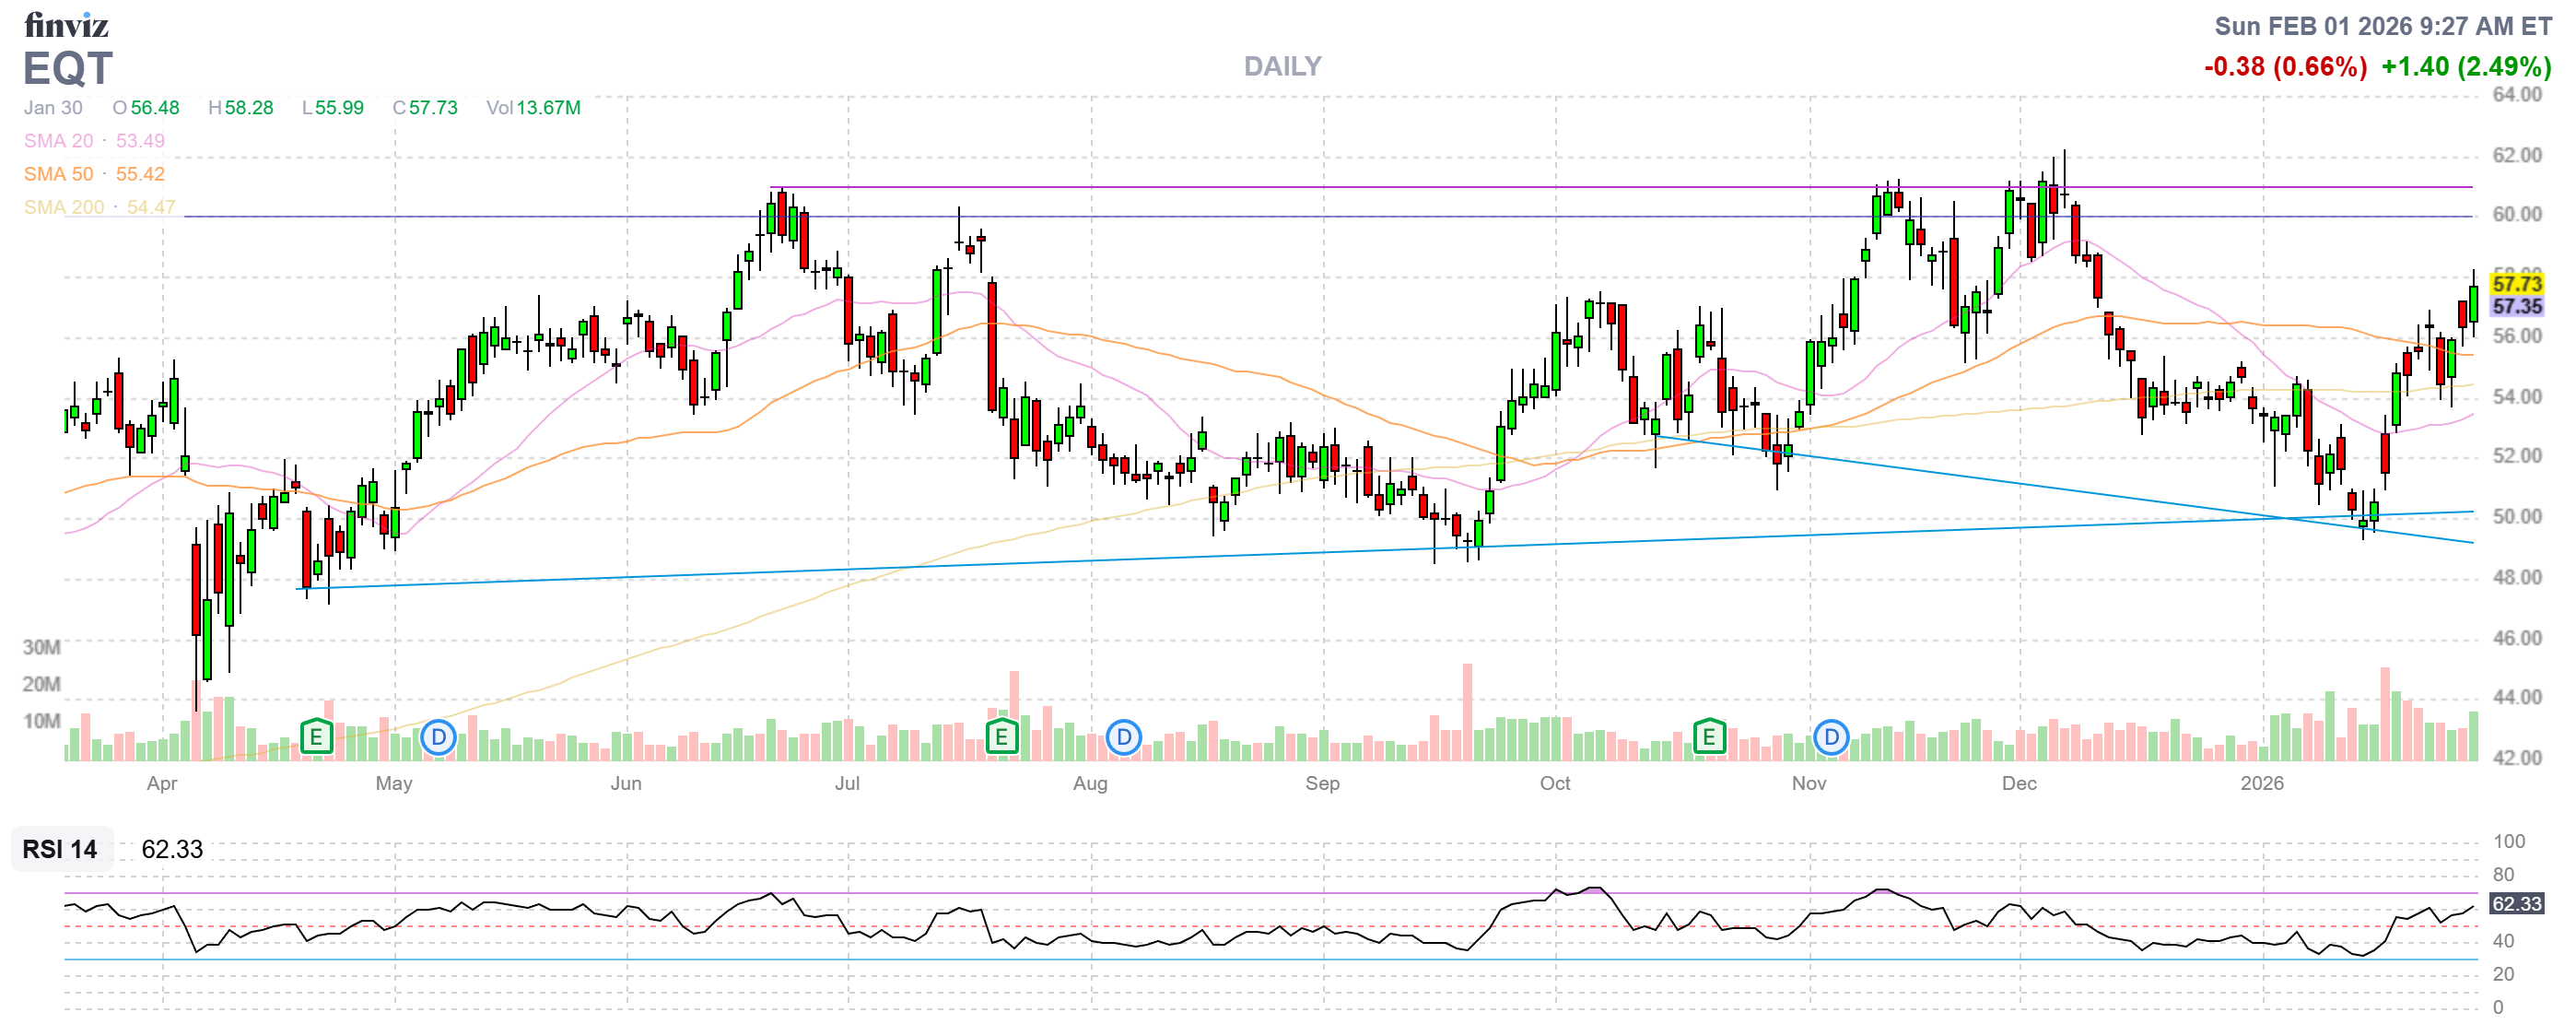2576x1036 pixels.
Task: Open the RSI 14 indicator settings
Action: coord(60,849)
